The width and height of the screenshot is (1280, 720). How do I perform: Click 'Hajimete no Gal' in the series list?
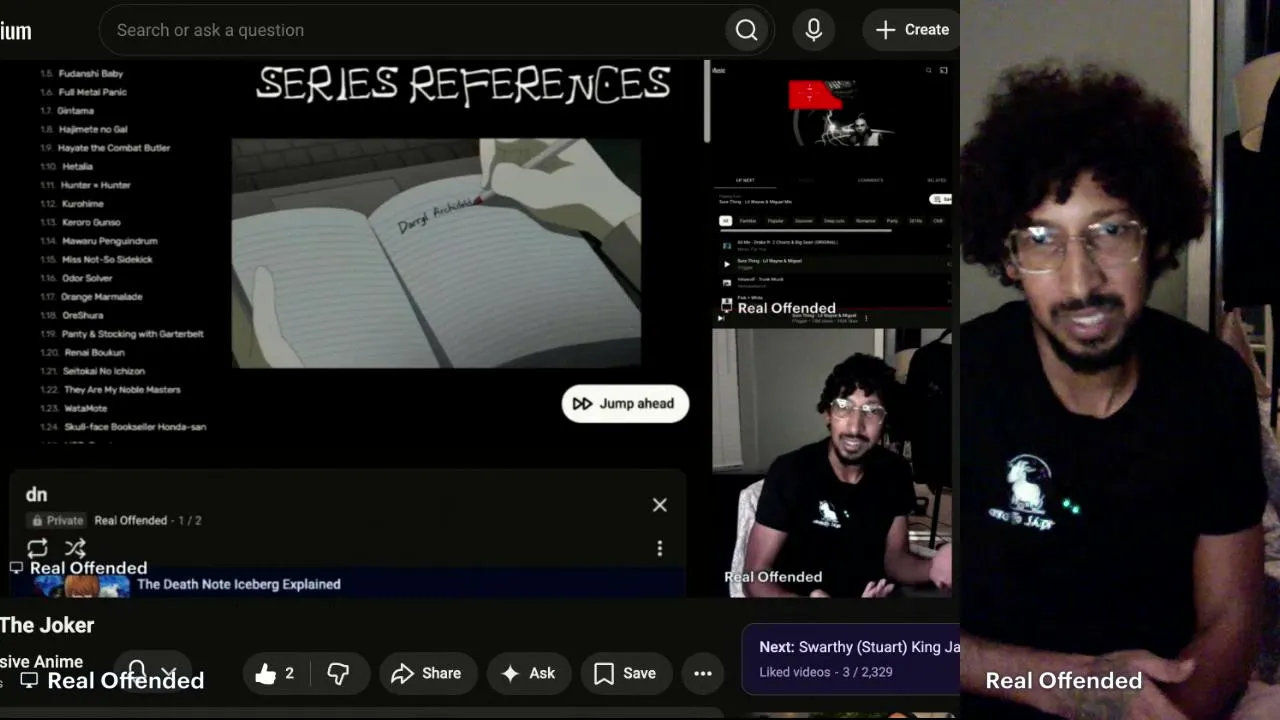[93, 130]
